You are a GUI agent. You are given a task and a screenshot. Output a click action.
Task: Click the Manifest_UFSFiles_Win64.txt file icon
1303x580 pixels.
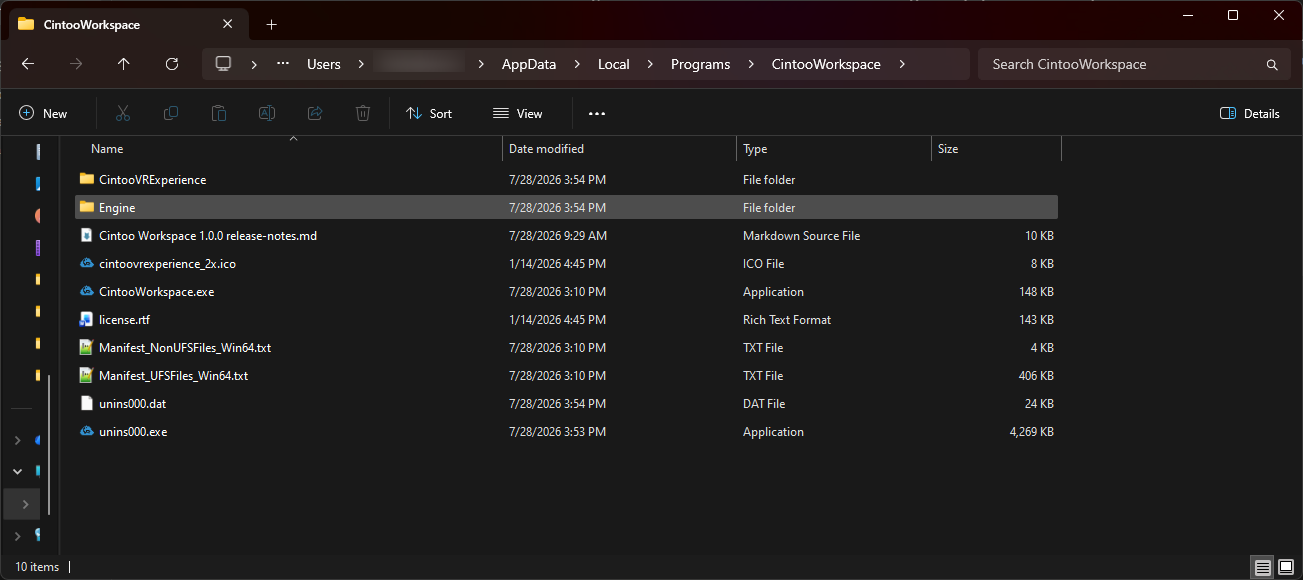tap(86, 376)
